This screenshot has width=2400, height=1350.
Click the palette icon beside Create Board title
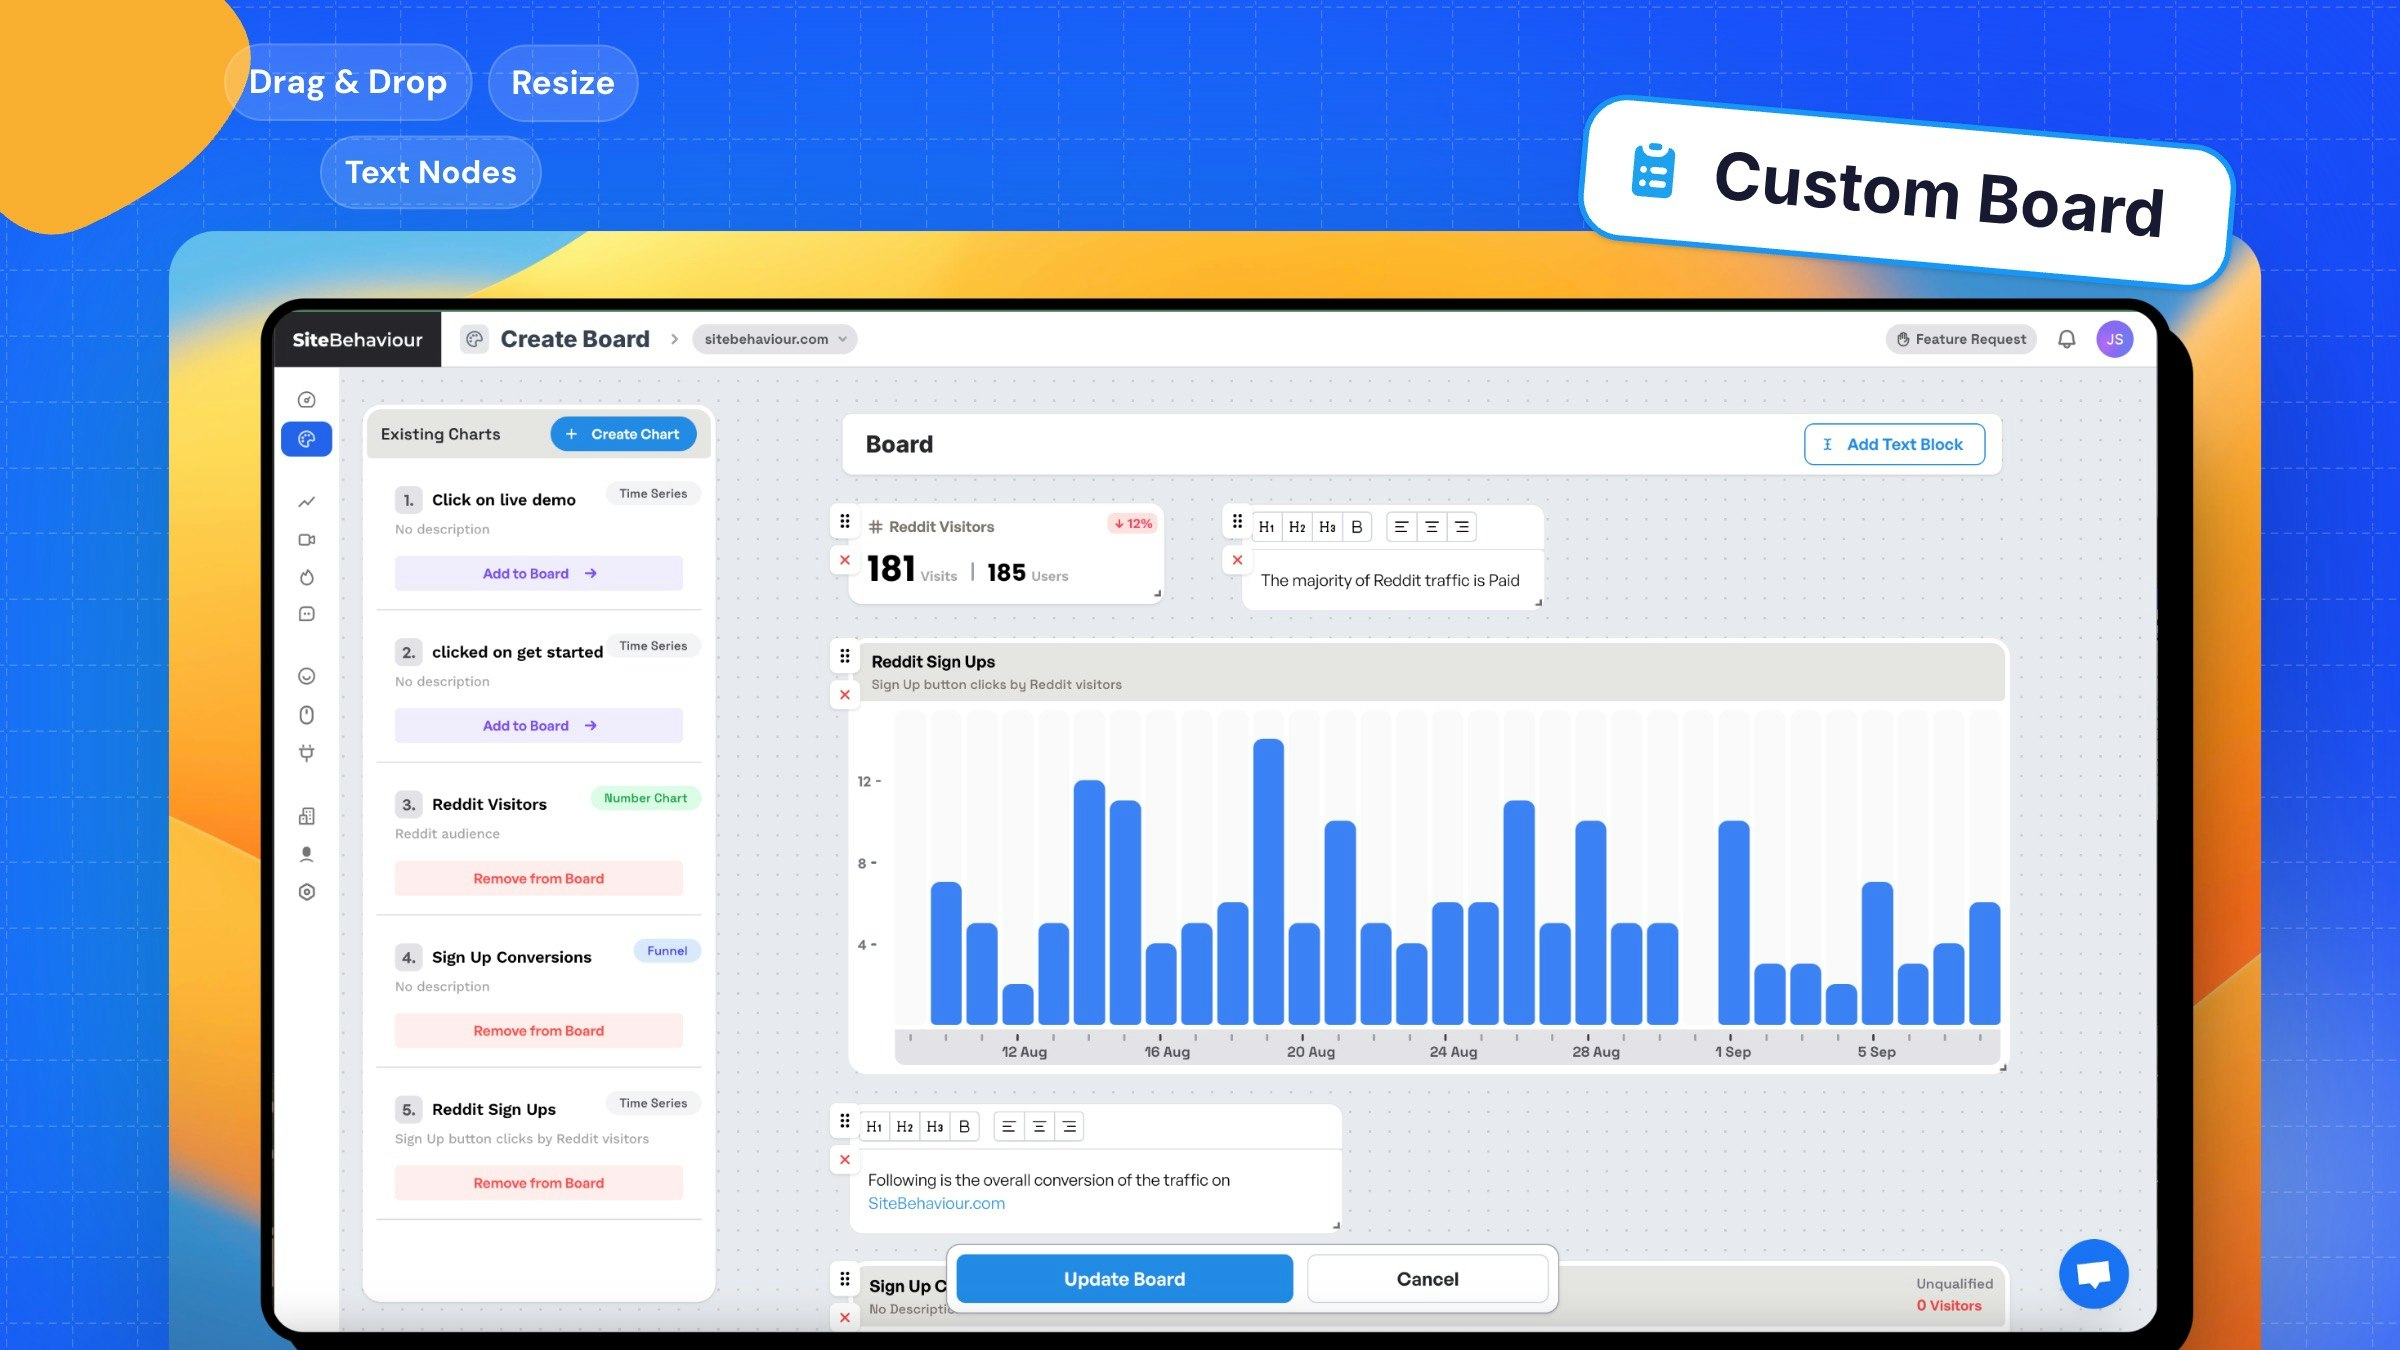[x=474, y=339]
